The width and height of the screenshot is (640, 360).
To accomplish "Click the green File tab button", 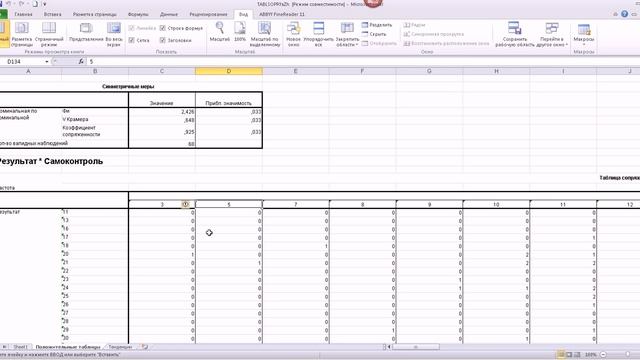I will [3, 14].
